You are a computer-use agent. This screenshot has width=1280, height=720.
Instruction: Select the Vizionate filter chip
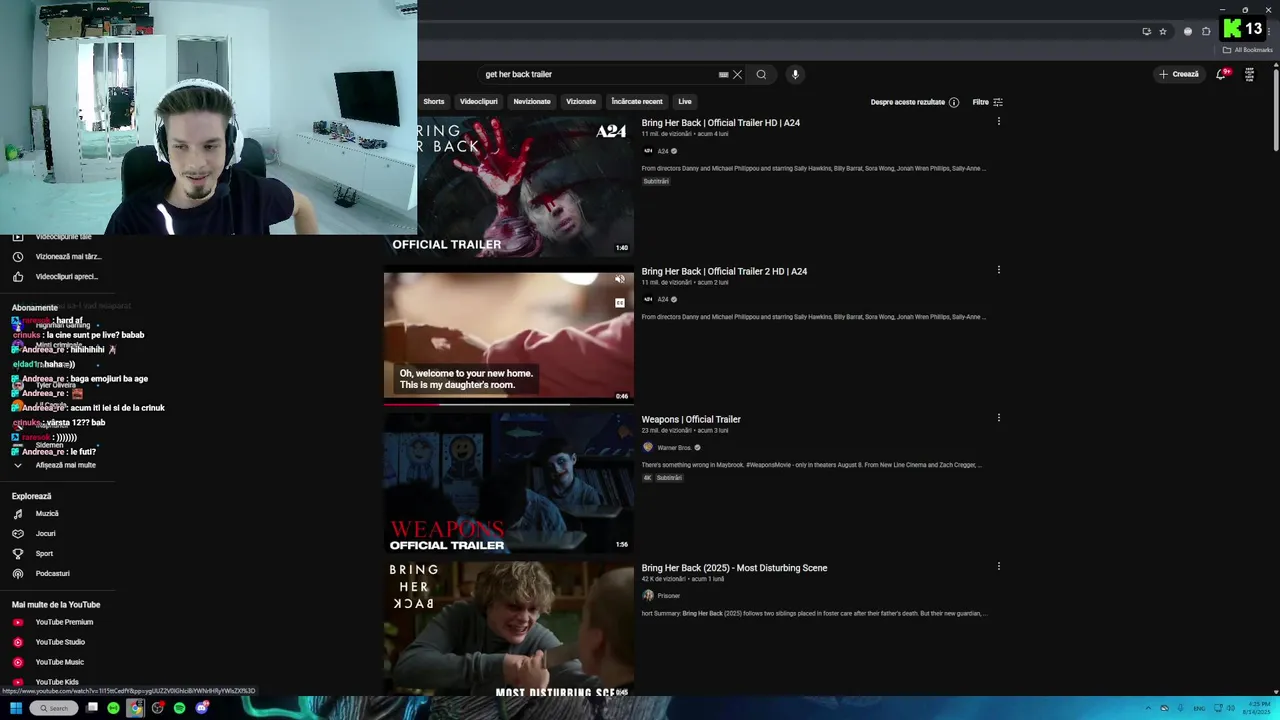(x=581, y=101)
